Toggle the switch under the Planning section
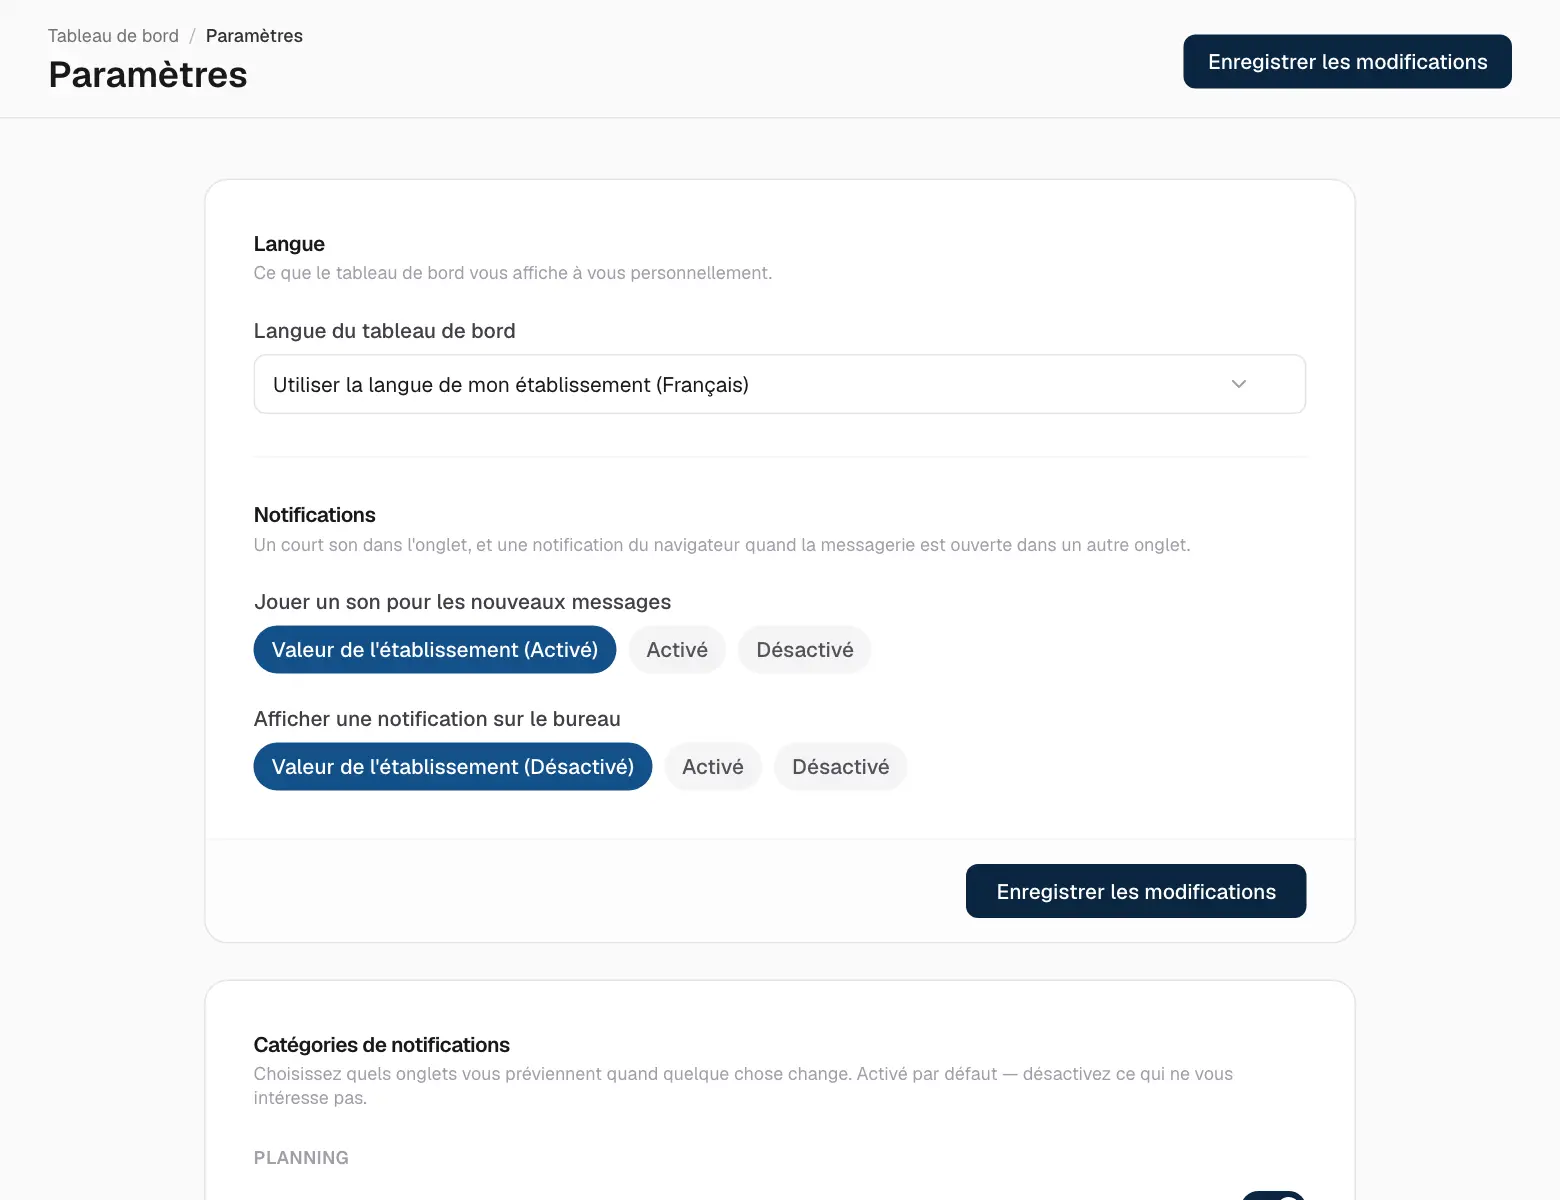Image resolution: width=1560 pixels, height=1200 pixels. pyautogui.click(x=1273, y=1196)
